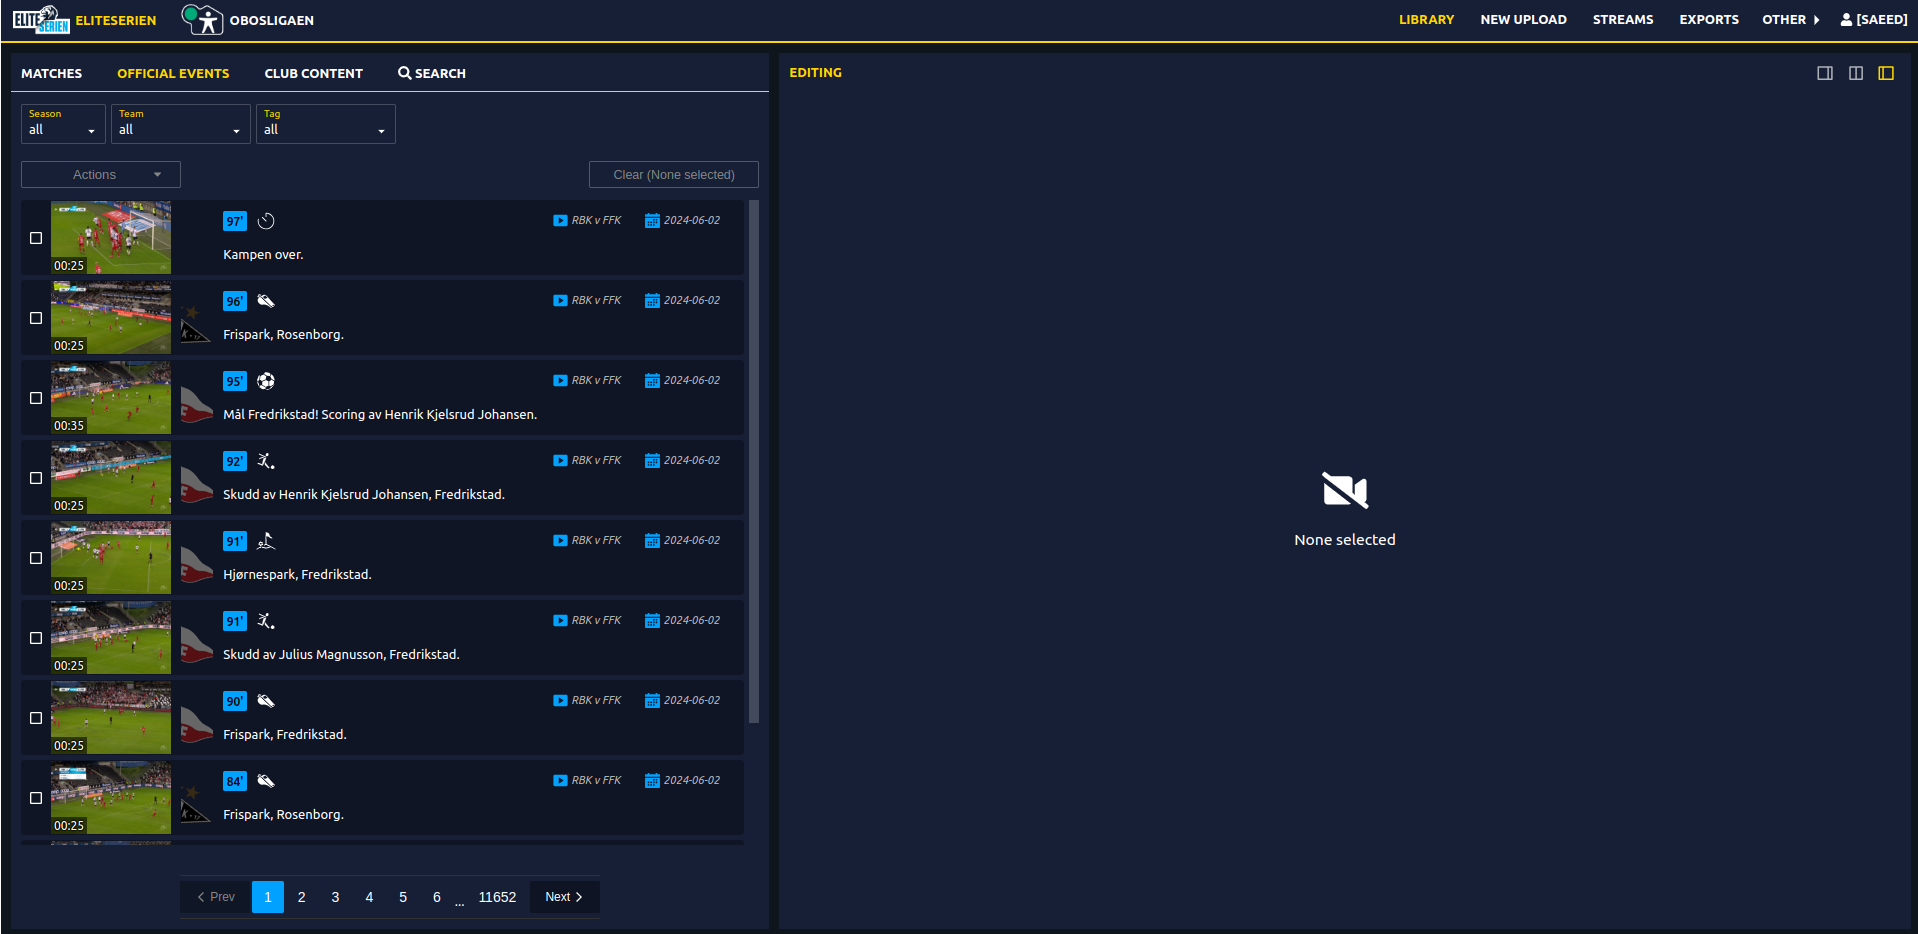The image size is (1918, 934).
Task: Click the calendar icon next to 2024-06-02
Action: pyautogui.click(x=652, y=220)
